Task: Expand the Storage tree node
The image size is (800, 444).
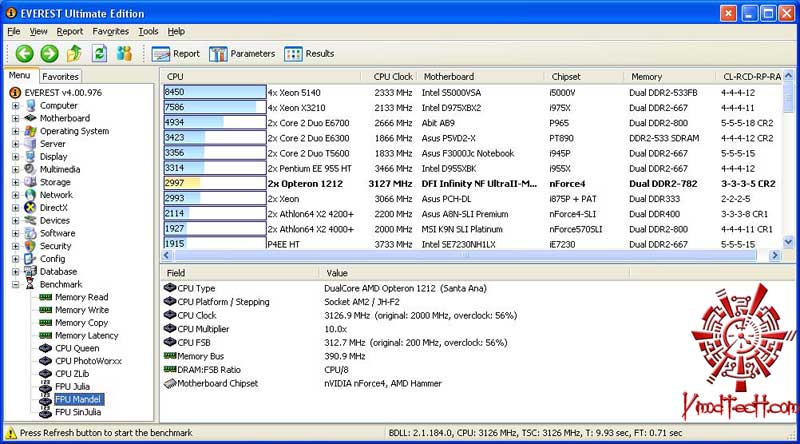Action: pos(15,182)
